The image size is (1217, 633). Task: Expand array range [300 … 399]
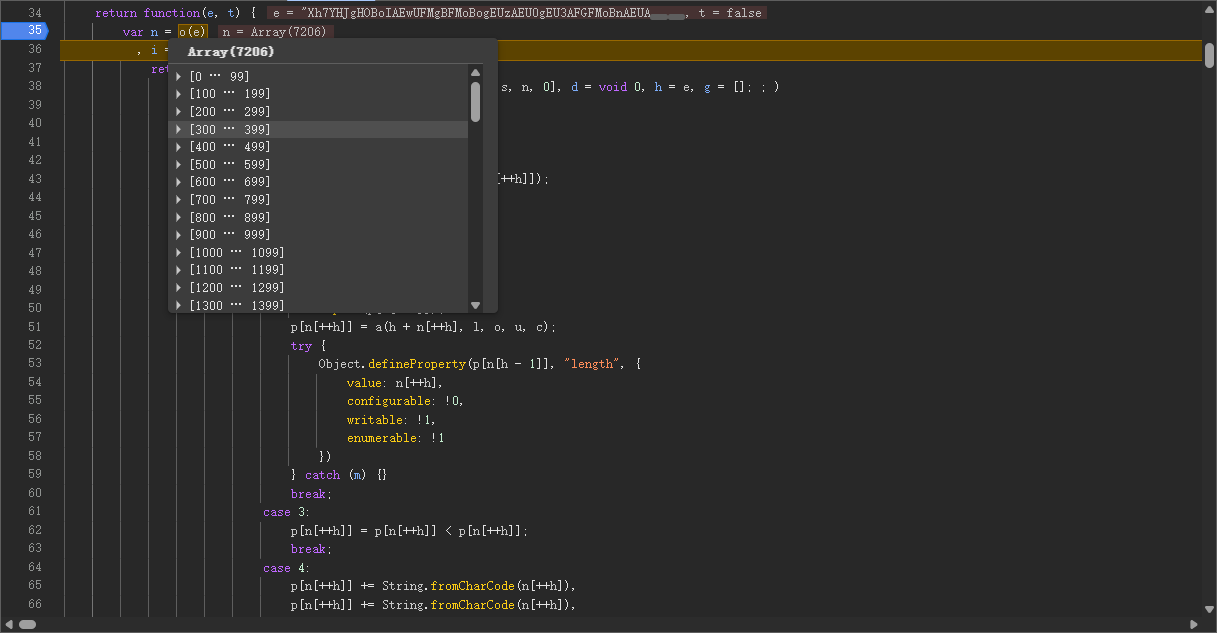pos(179,130)
